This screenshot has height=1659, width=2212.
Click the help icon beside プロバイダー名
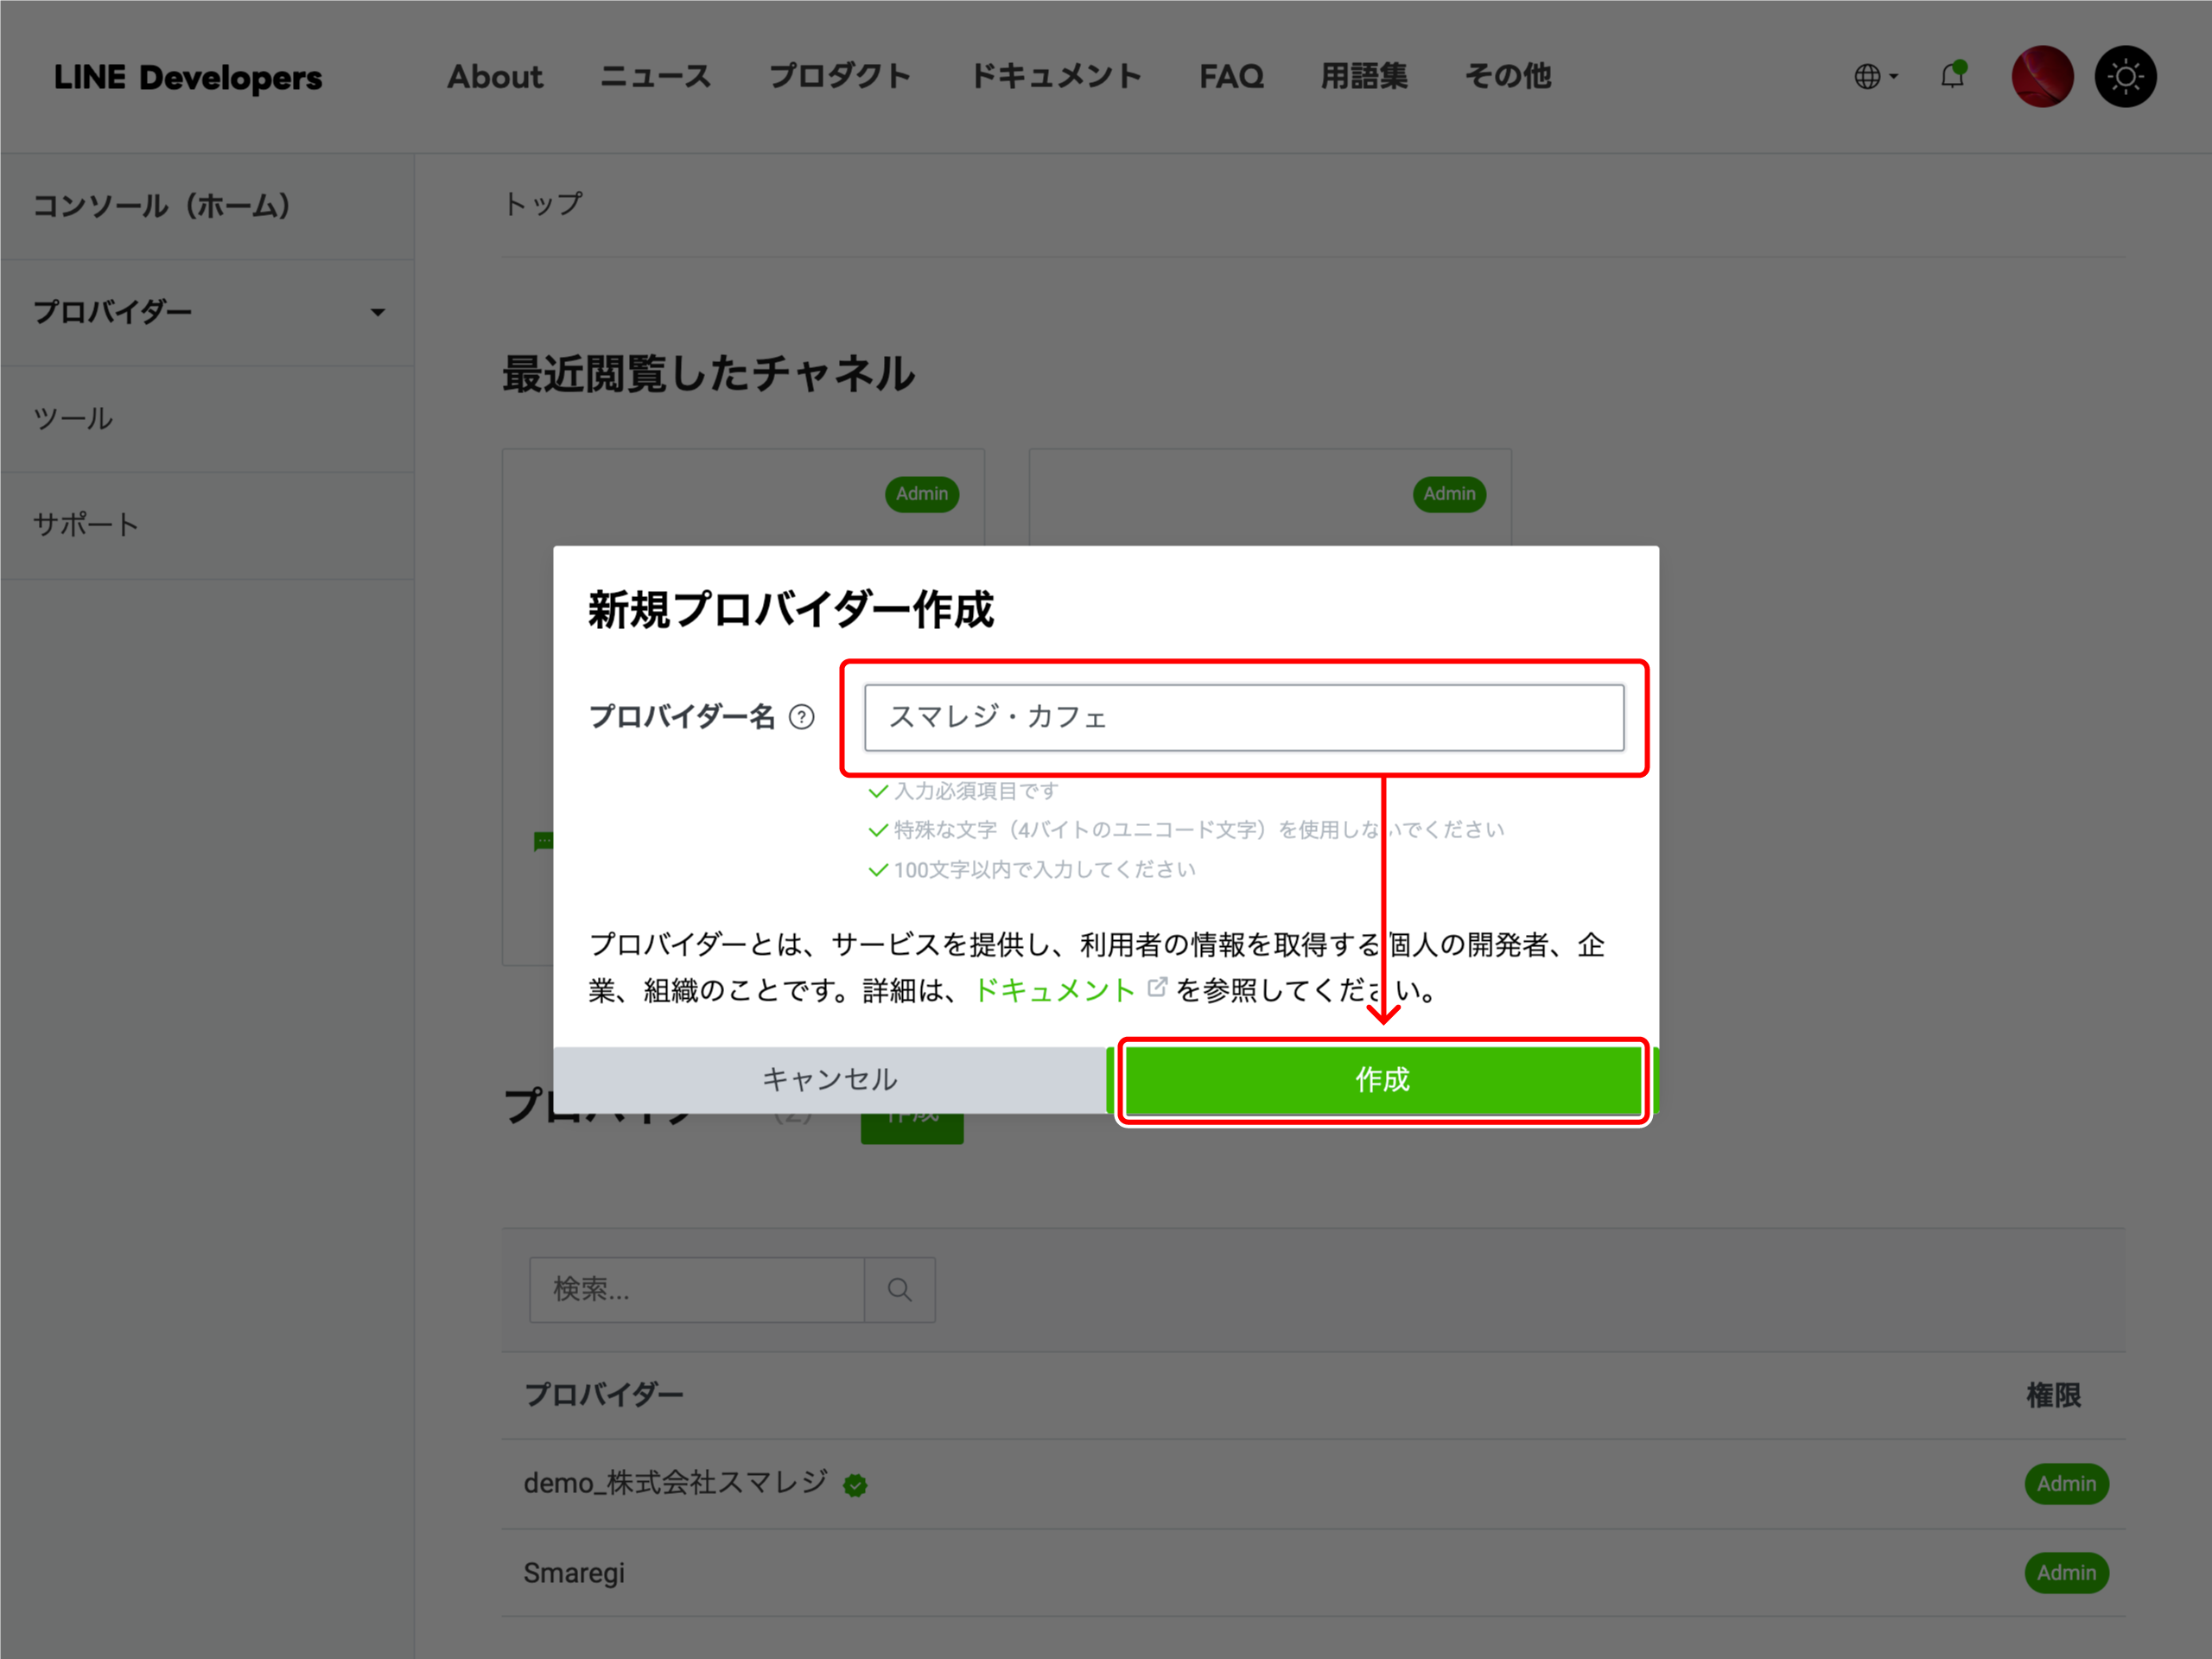[x=801, y=717]
